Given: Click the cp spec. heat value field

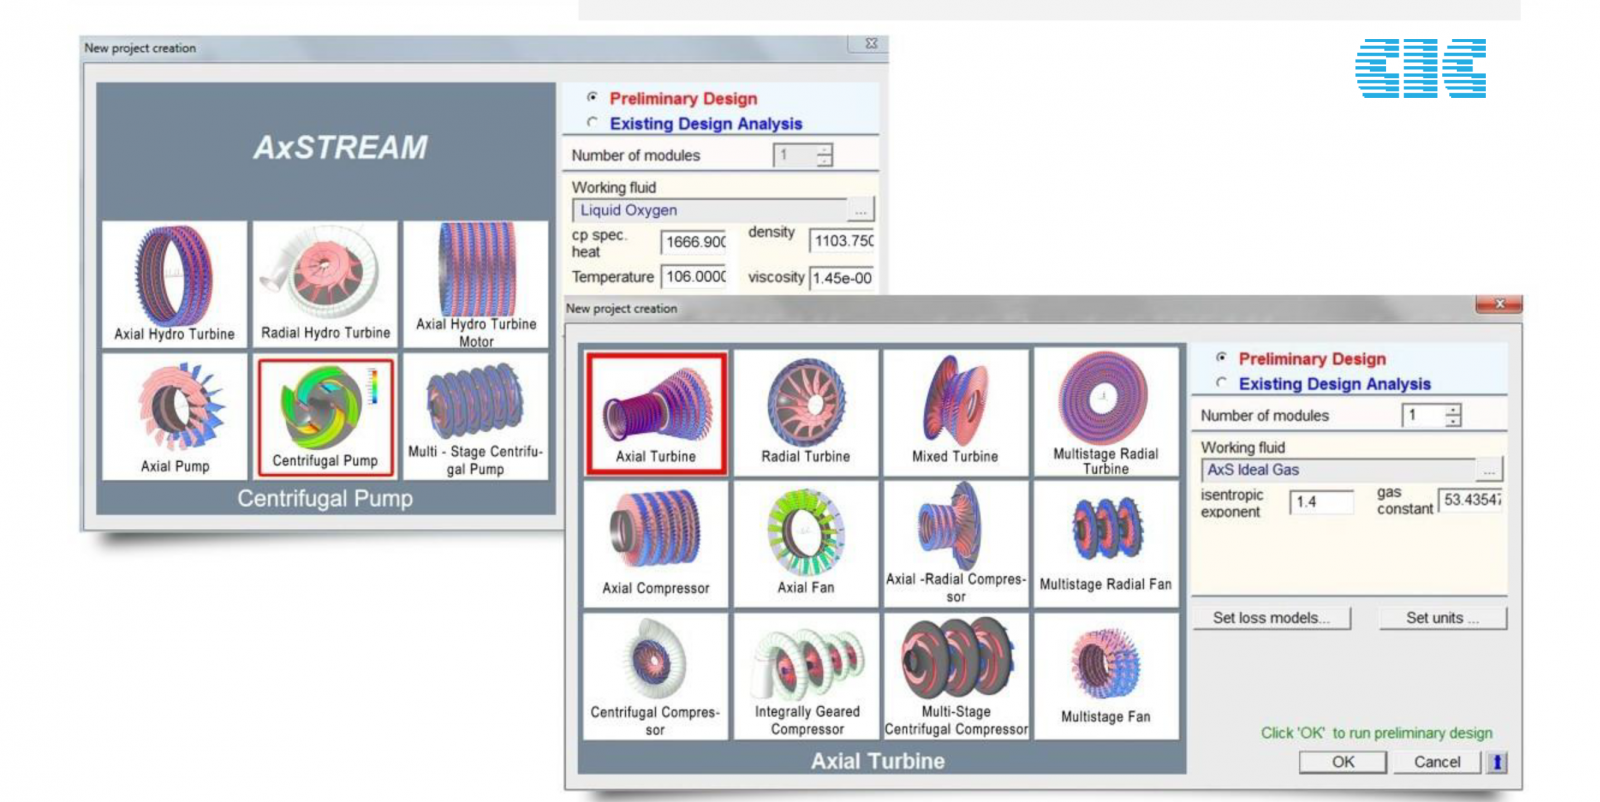Looking at the screenshot, I should pyautogui.click(x=693, y=242).
